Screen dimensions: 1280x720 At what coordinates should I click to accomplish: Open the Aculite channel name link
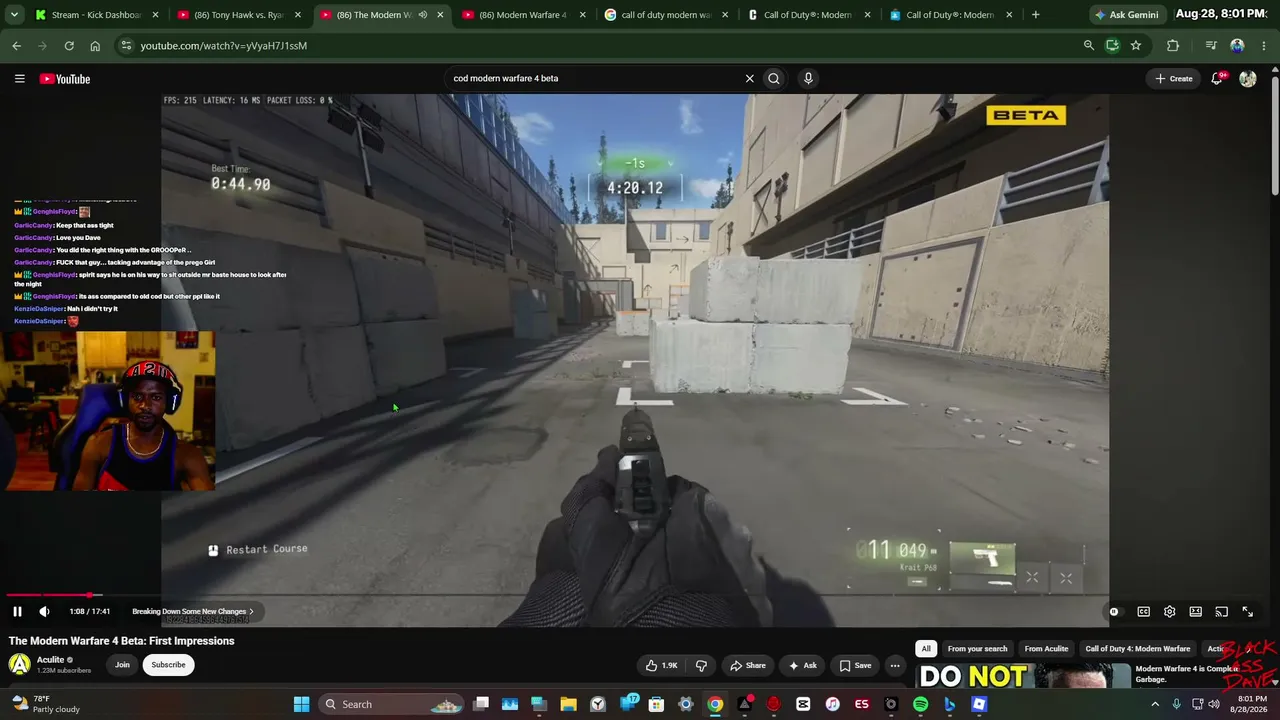[50, 660]
